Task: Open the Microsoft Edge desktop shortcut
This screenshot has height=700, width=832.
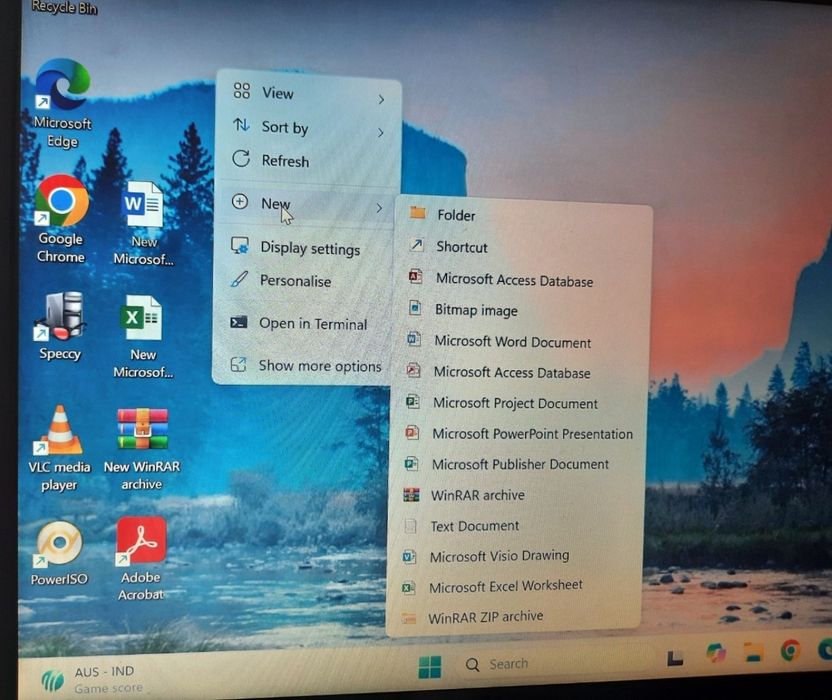Action: (63, 103)
